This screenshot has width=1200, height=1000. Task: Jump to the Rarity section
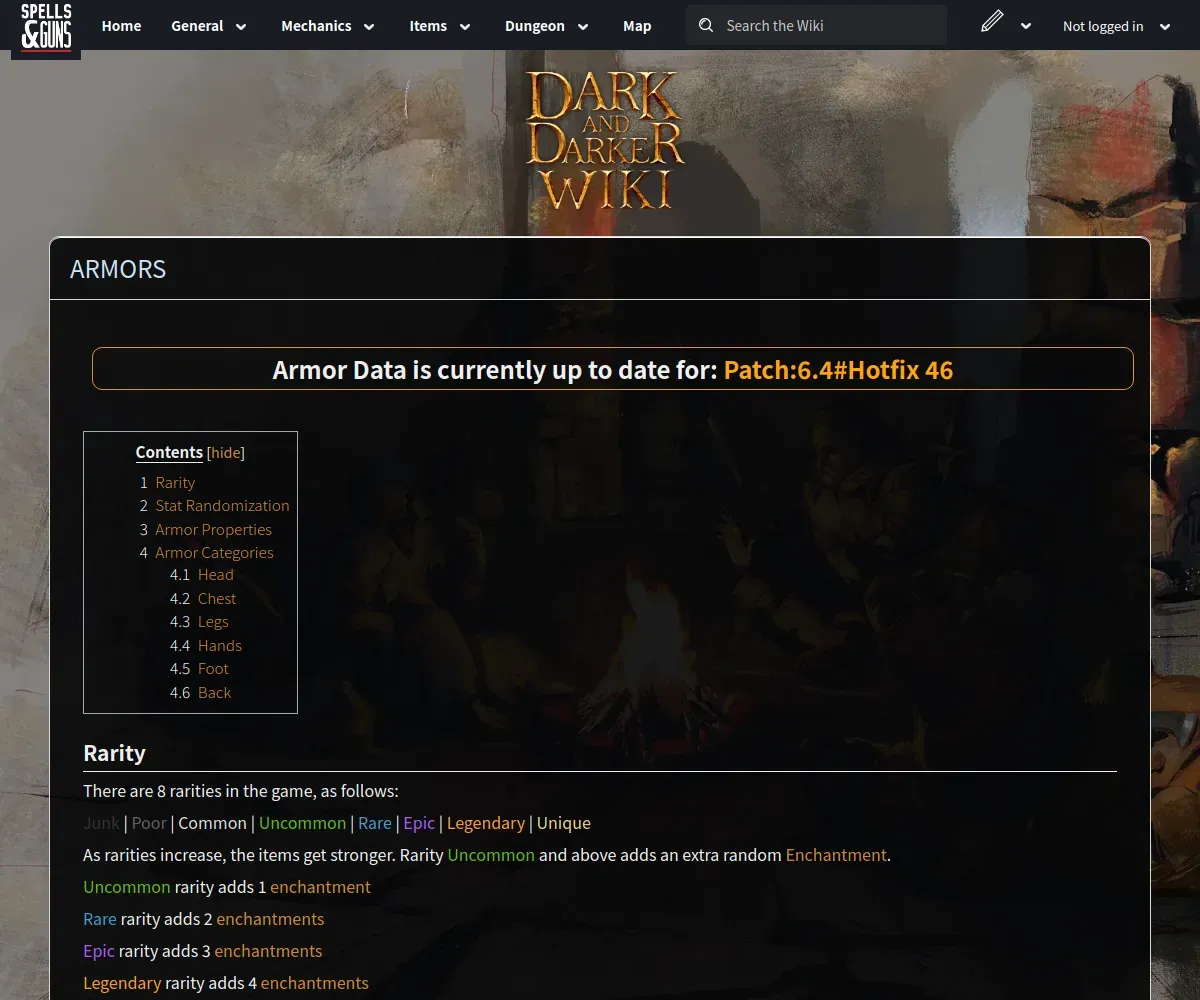click(175, 482)
